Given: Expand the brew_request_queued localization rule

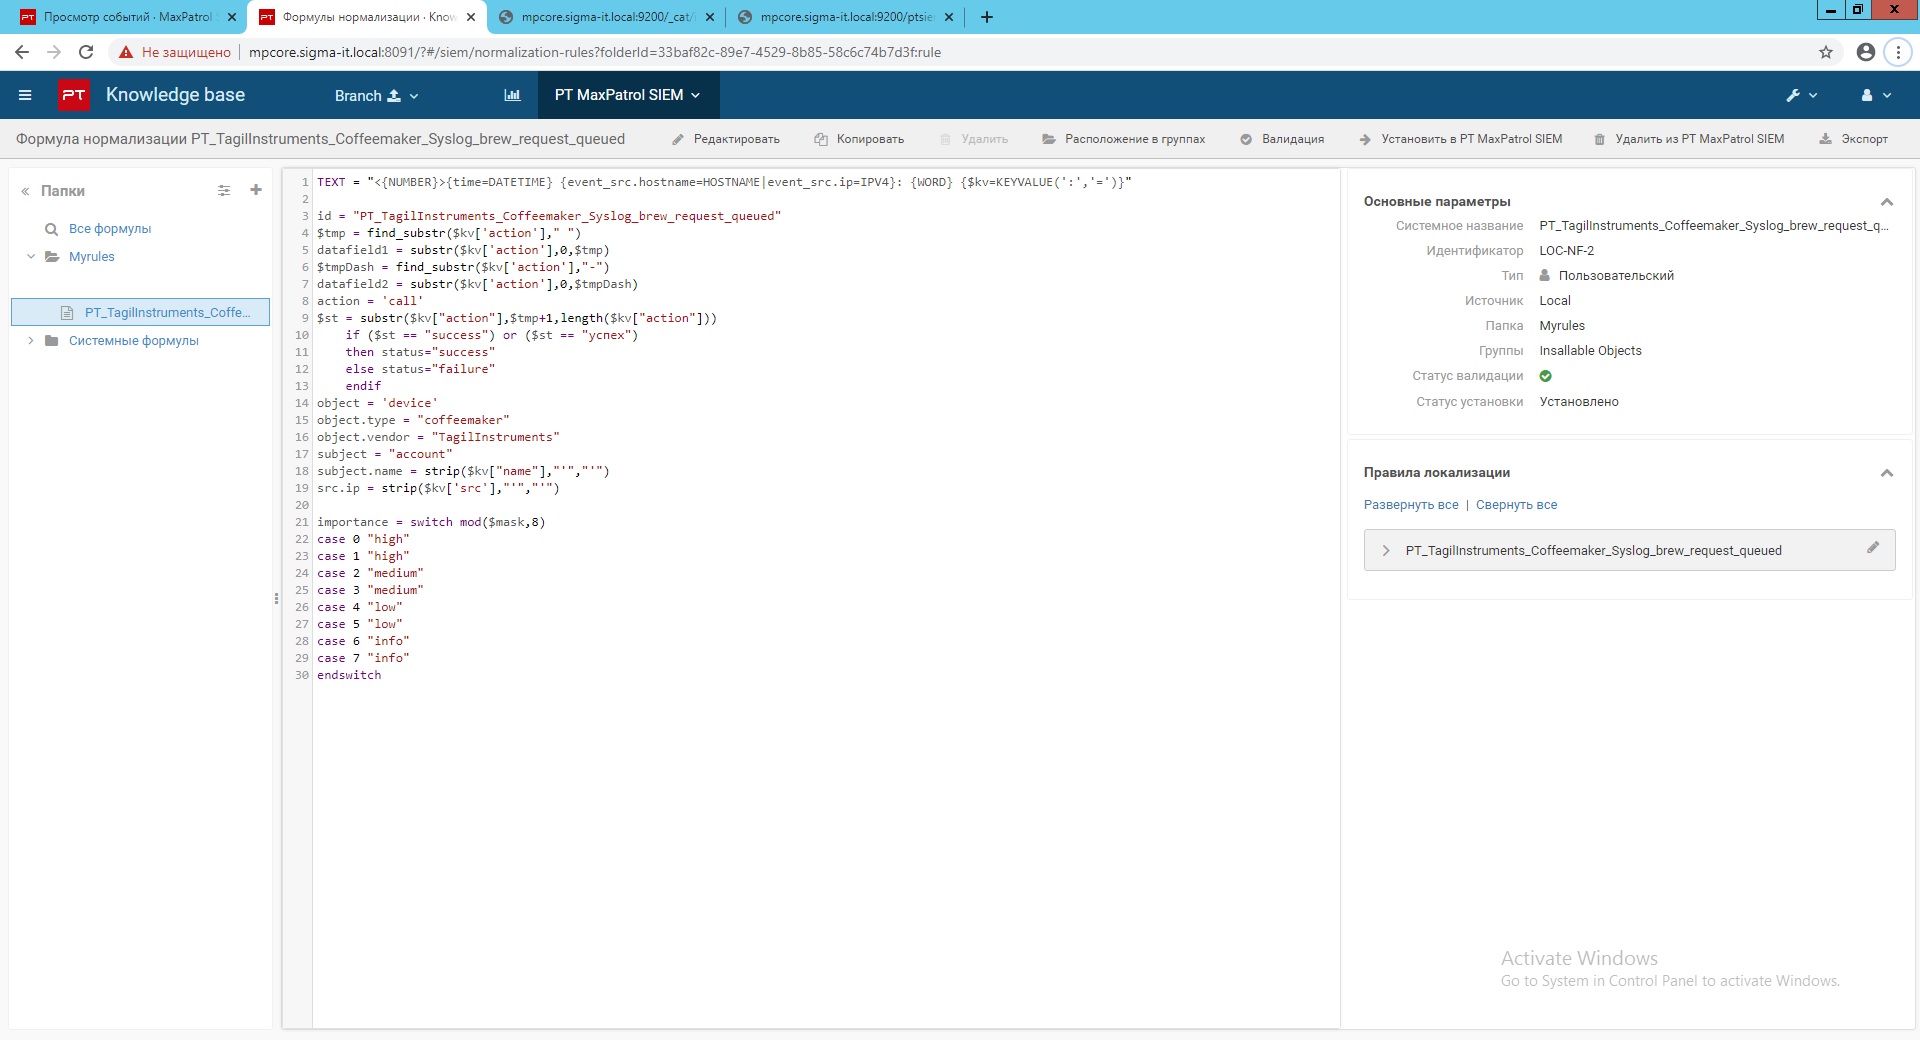Looking at the screenshot, I should coord(1386,551).
